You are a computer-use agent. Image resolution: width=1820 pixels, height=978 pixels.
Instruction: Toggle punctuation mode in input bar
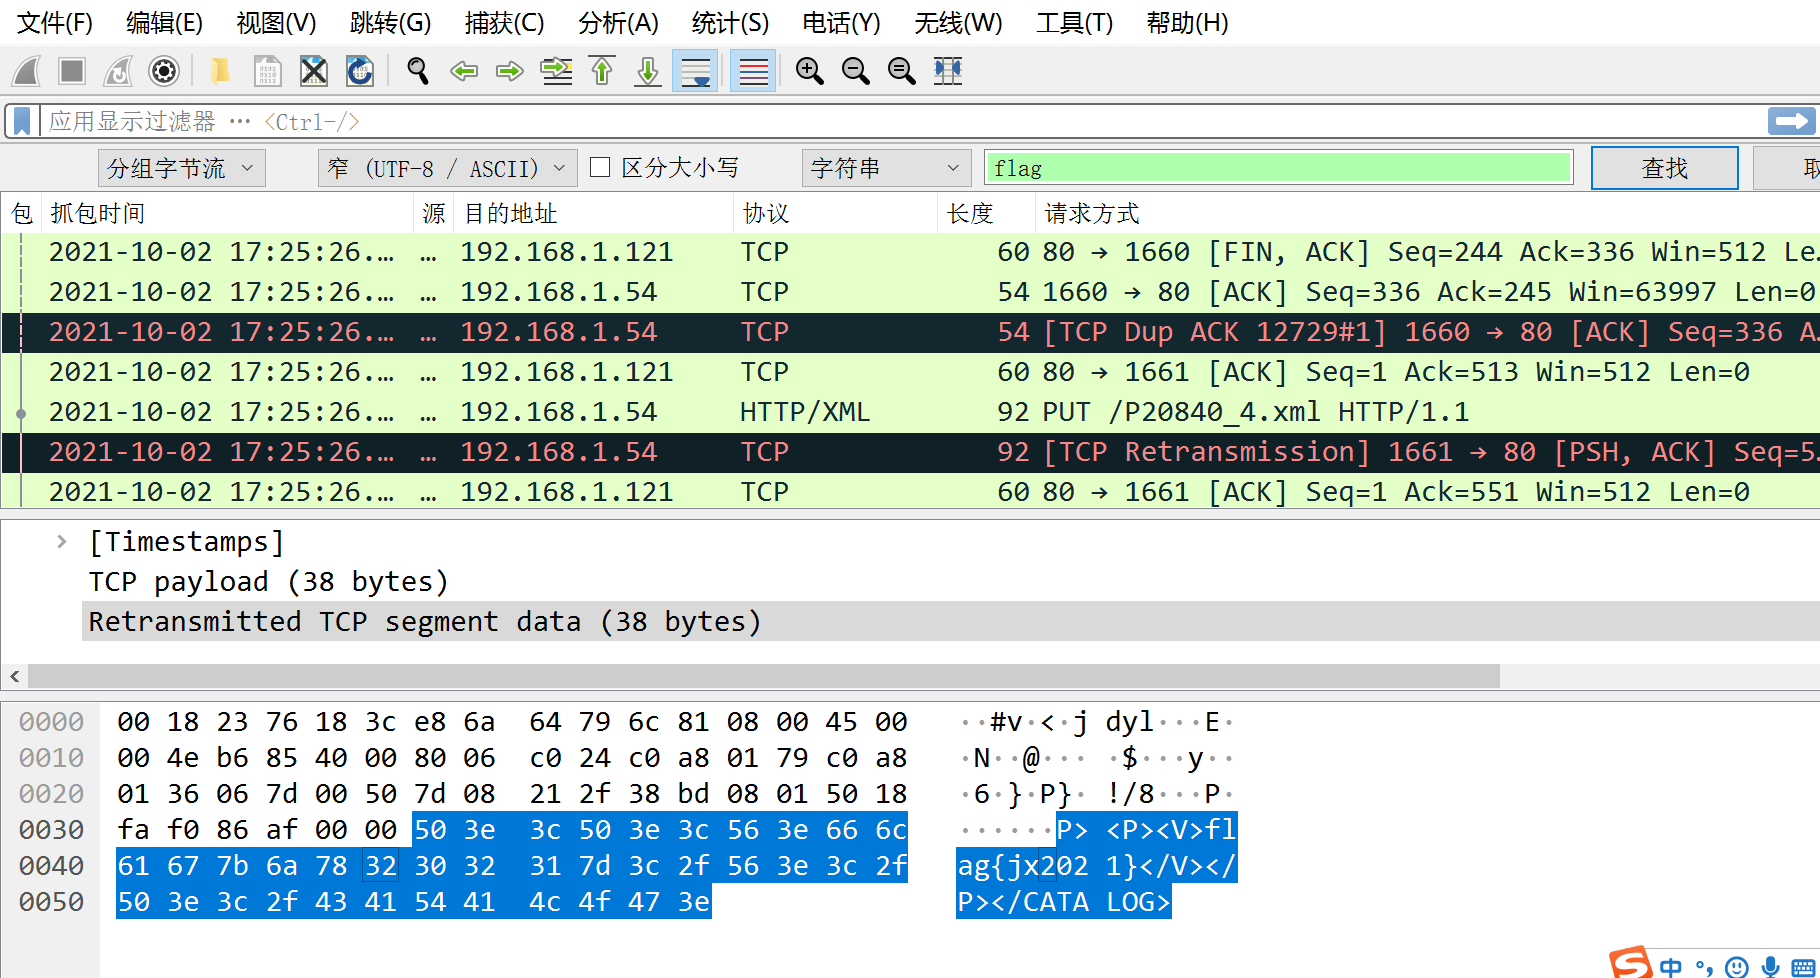click(1704, 966)
